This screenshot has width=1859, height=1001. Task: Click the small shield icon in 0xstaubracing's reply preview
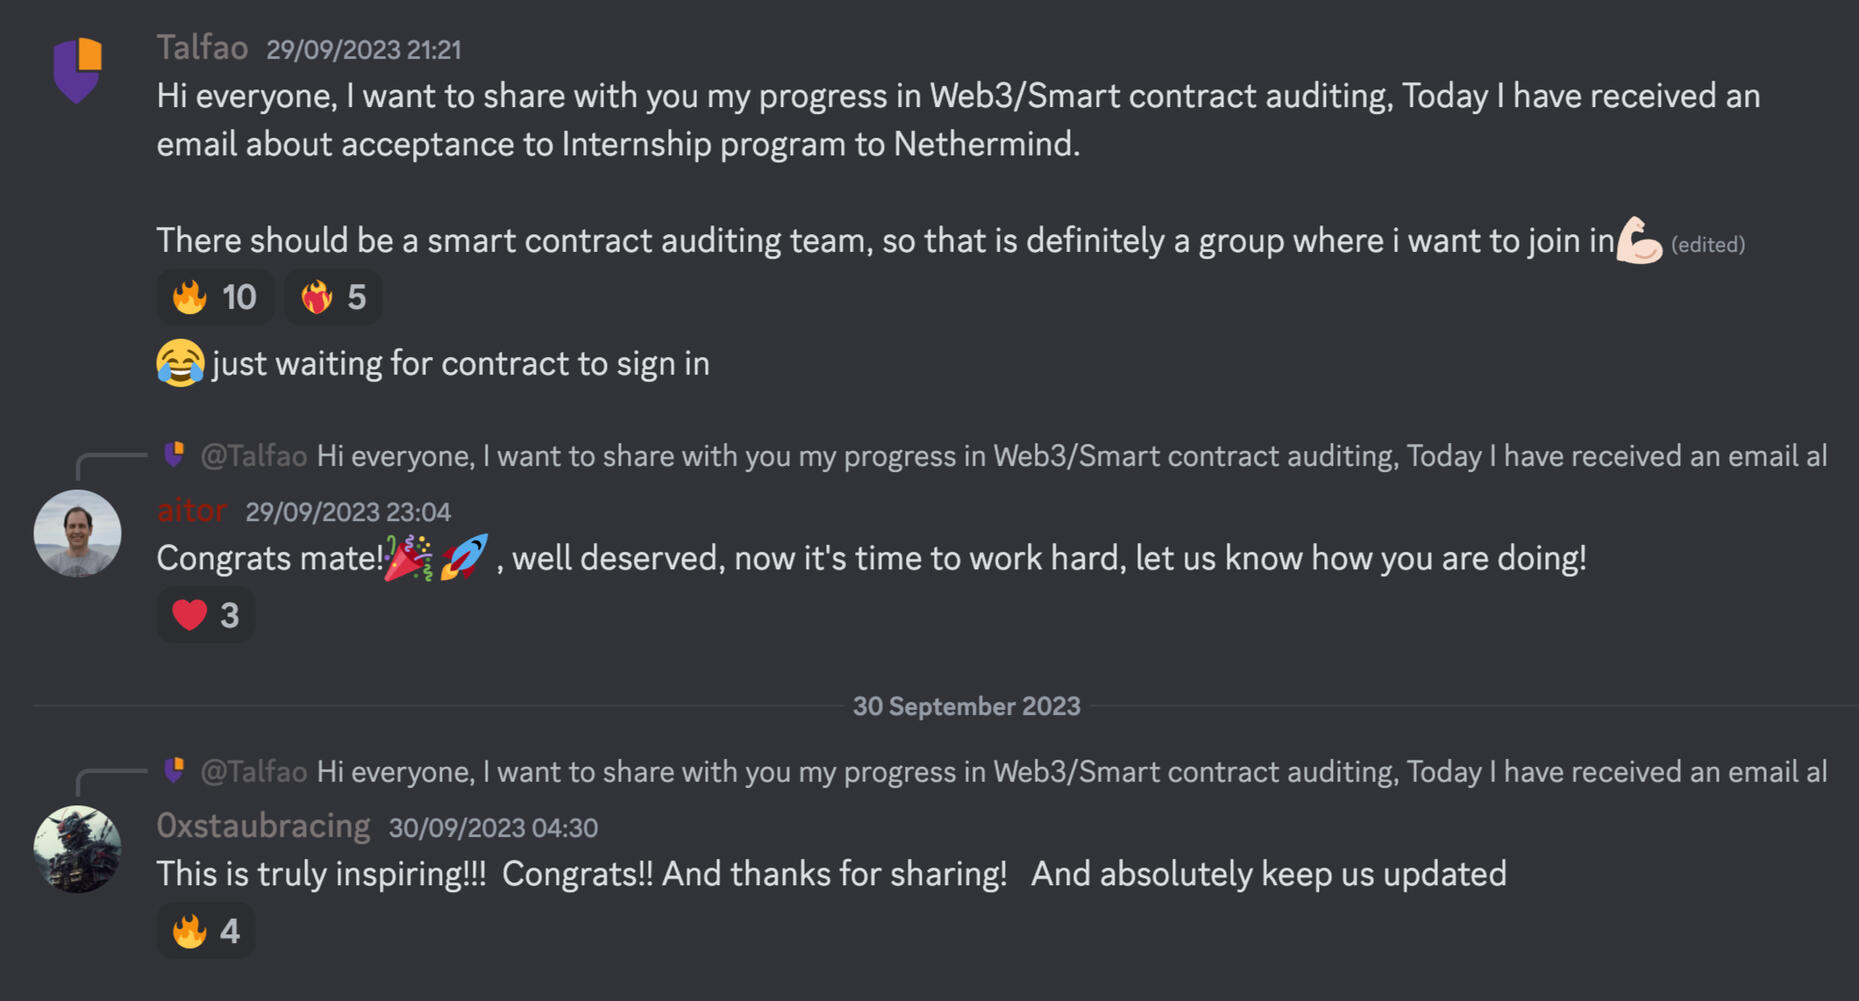click(174, 771)
